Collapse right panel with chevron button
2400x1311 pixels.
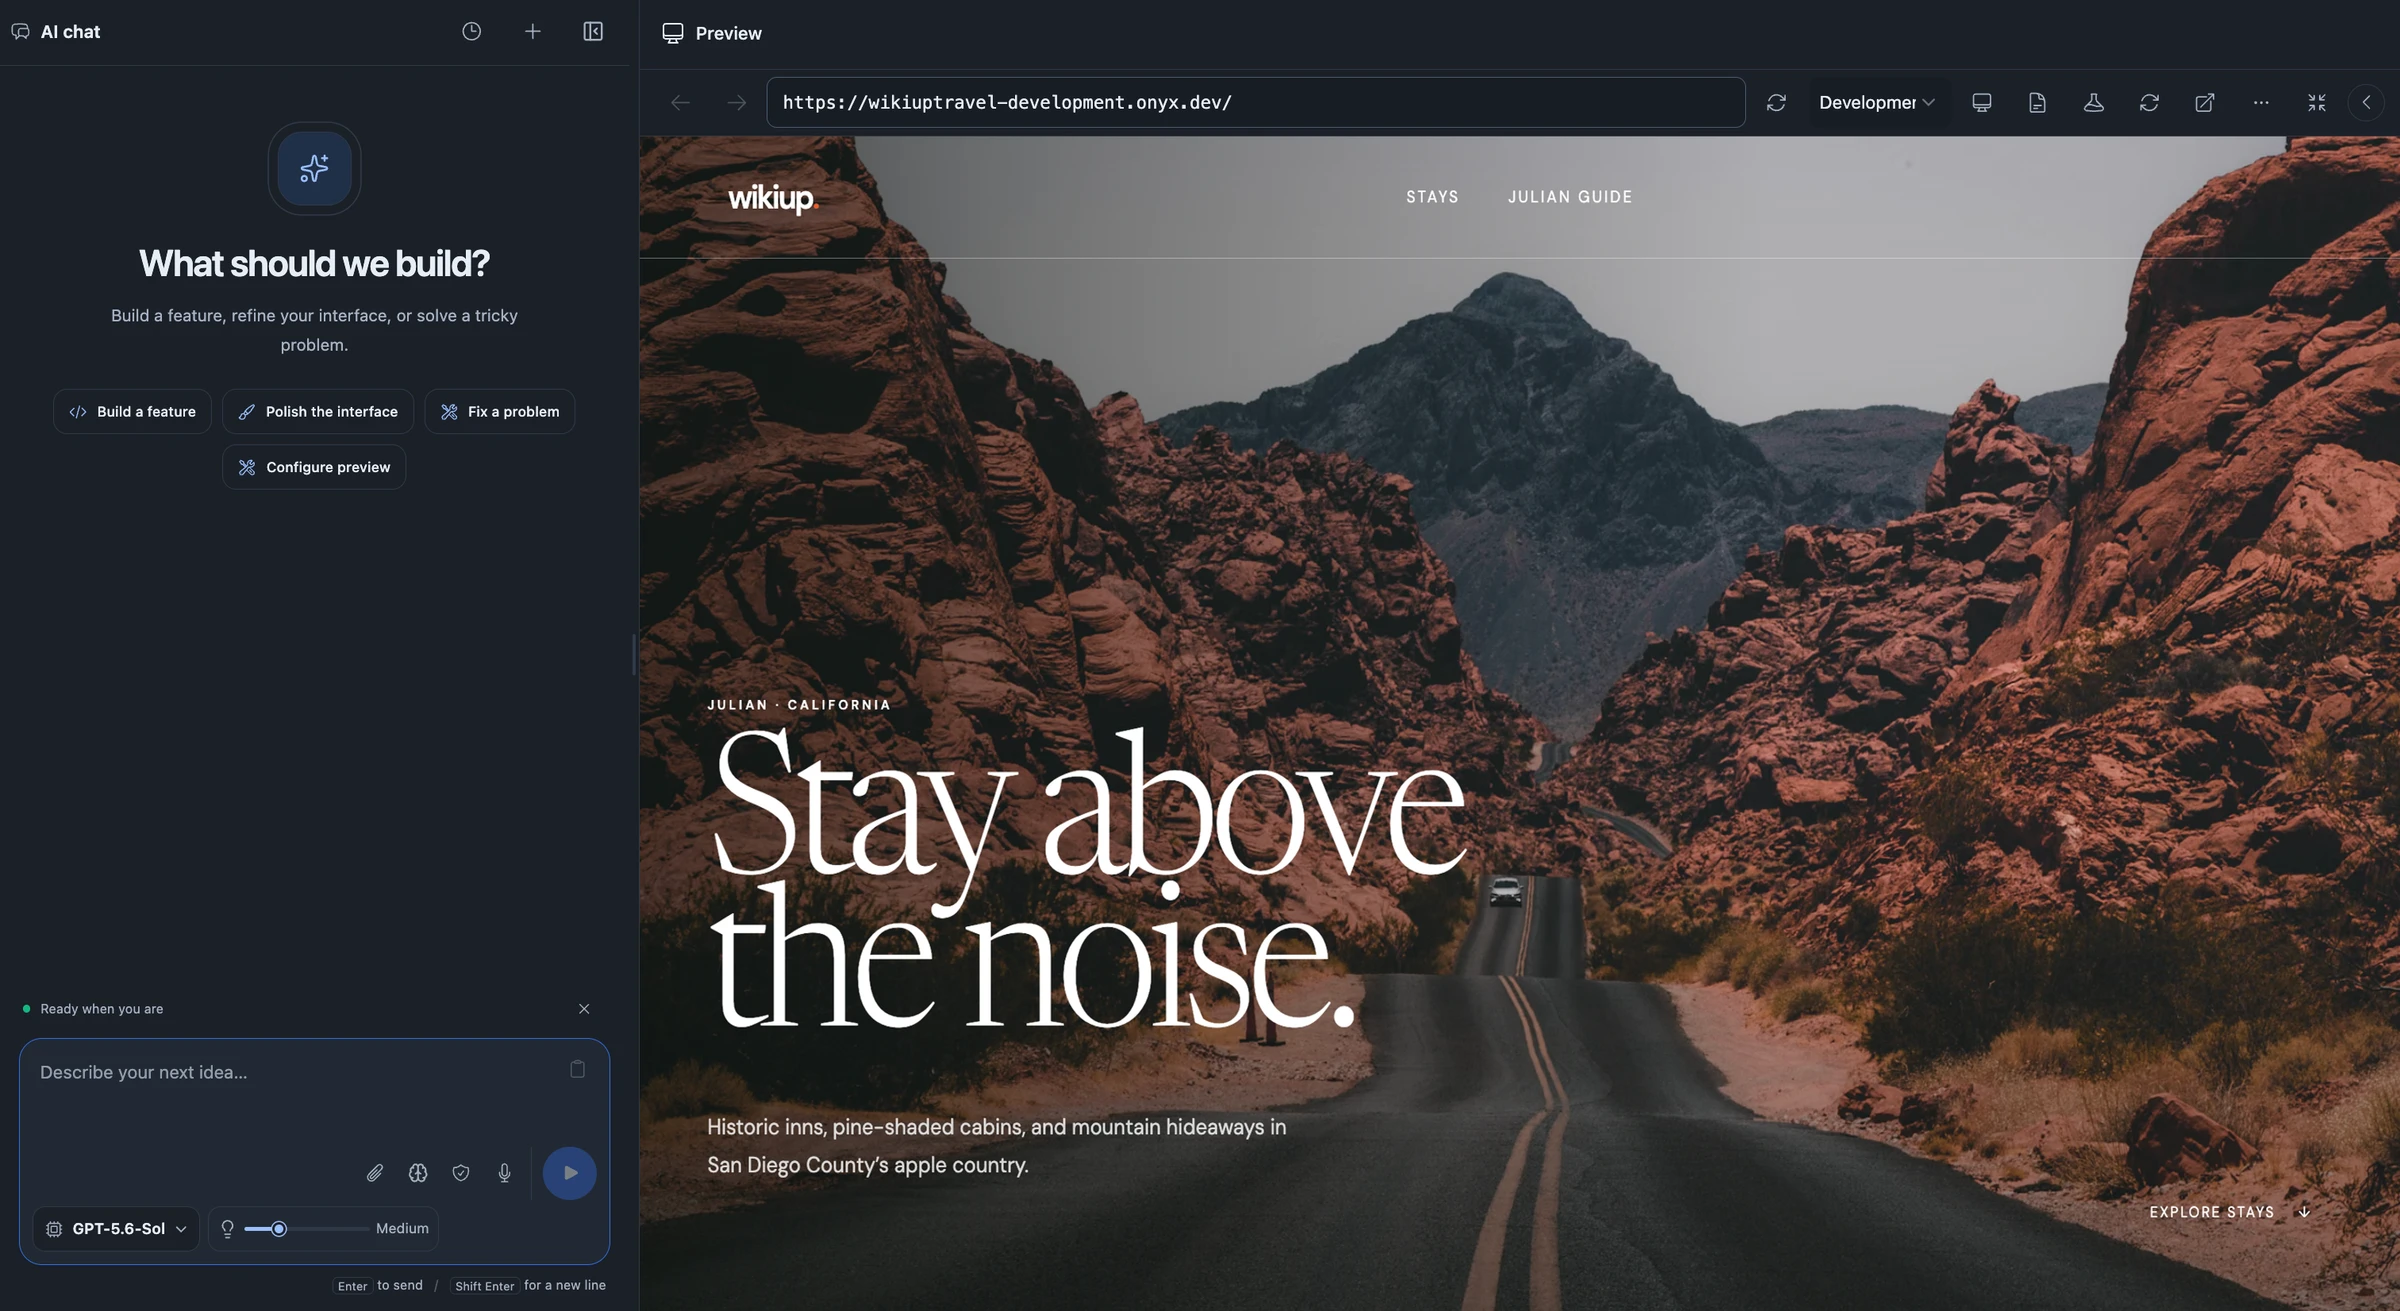2366,102
